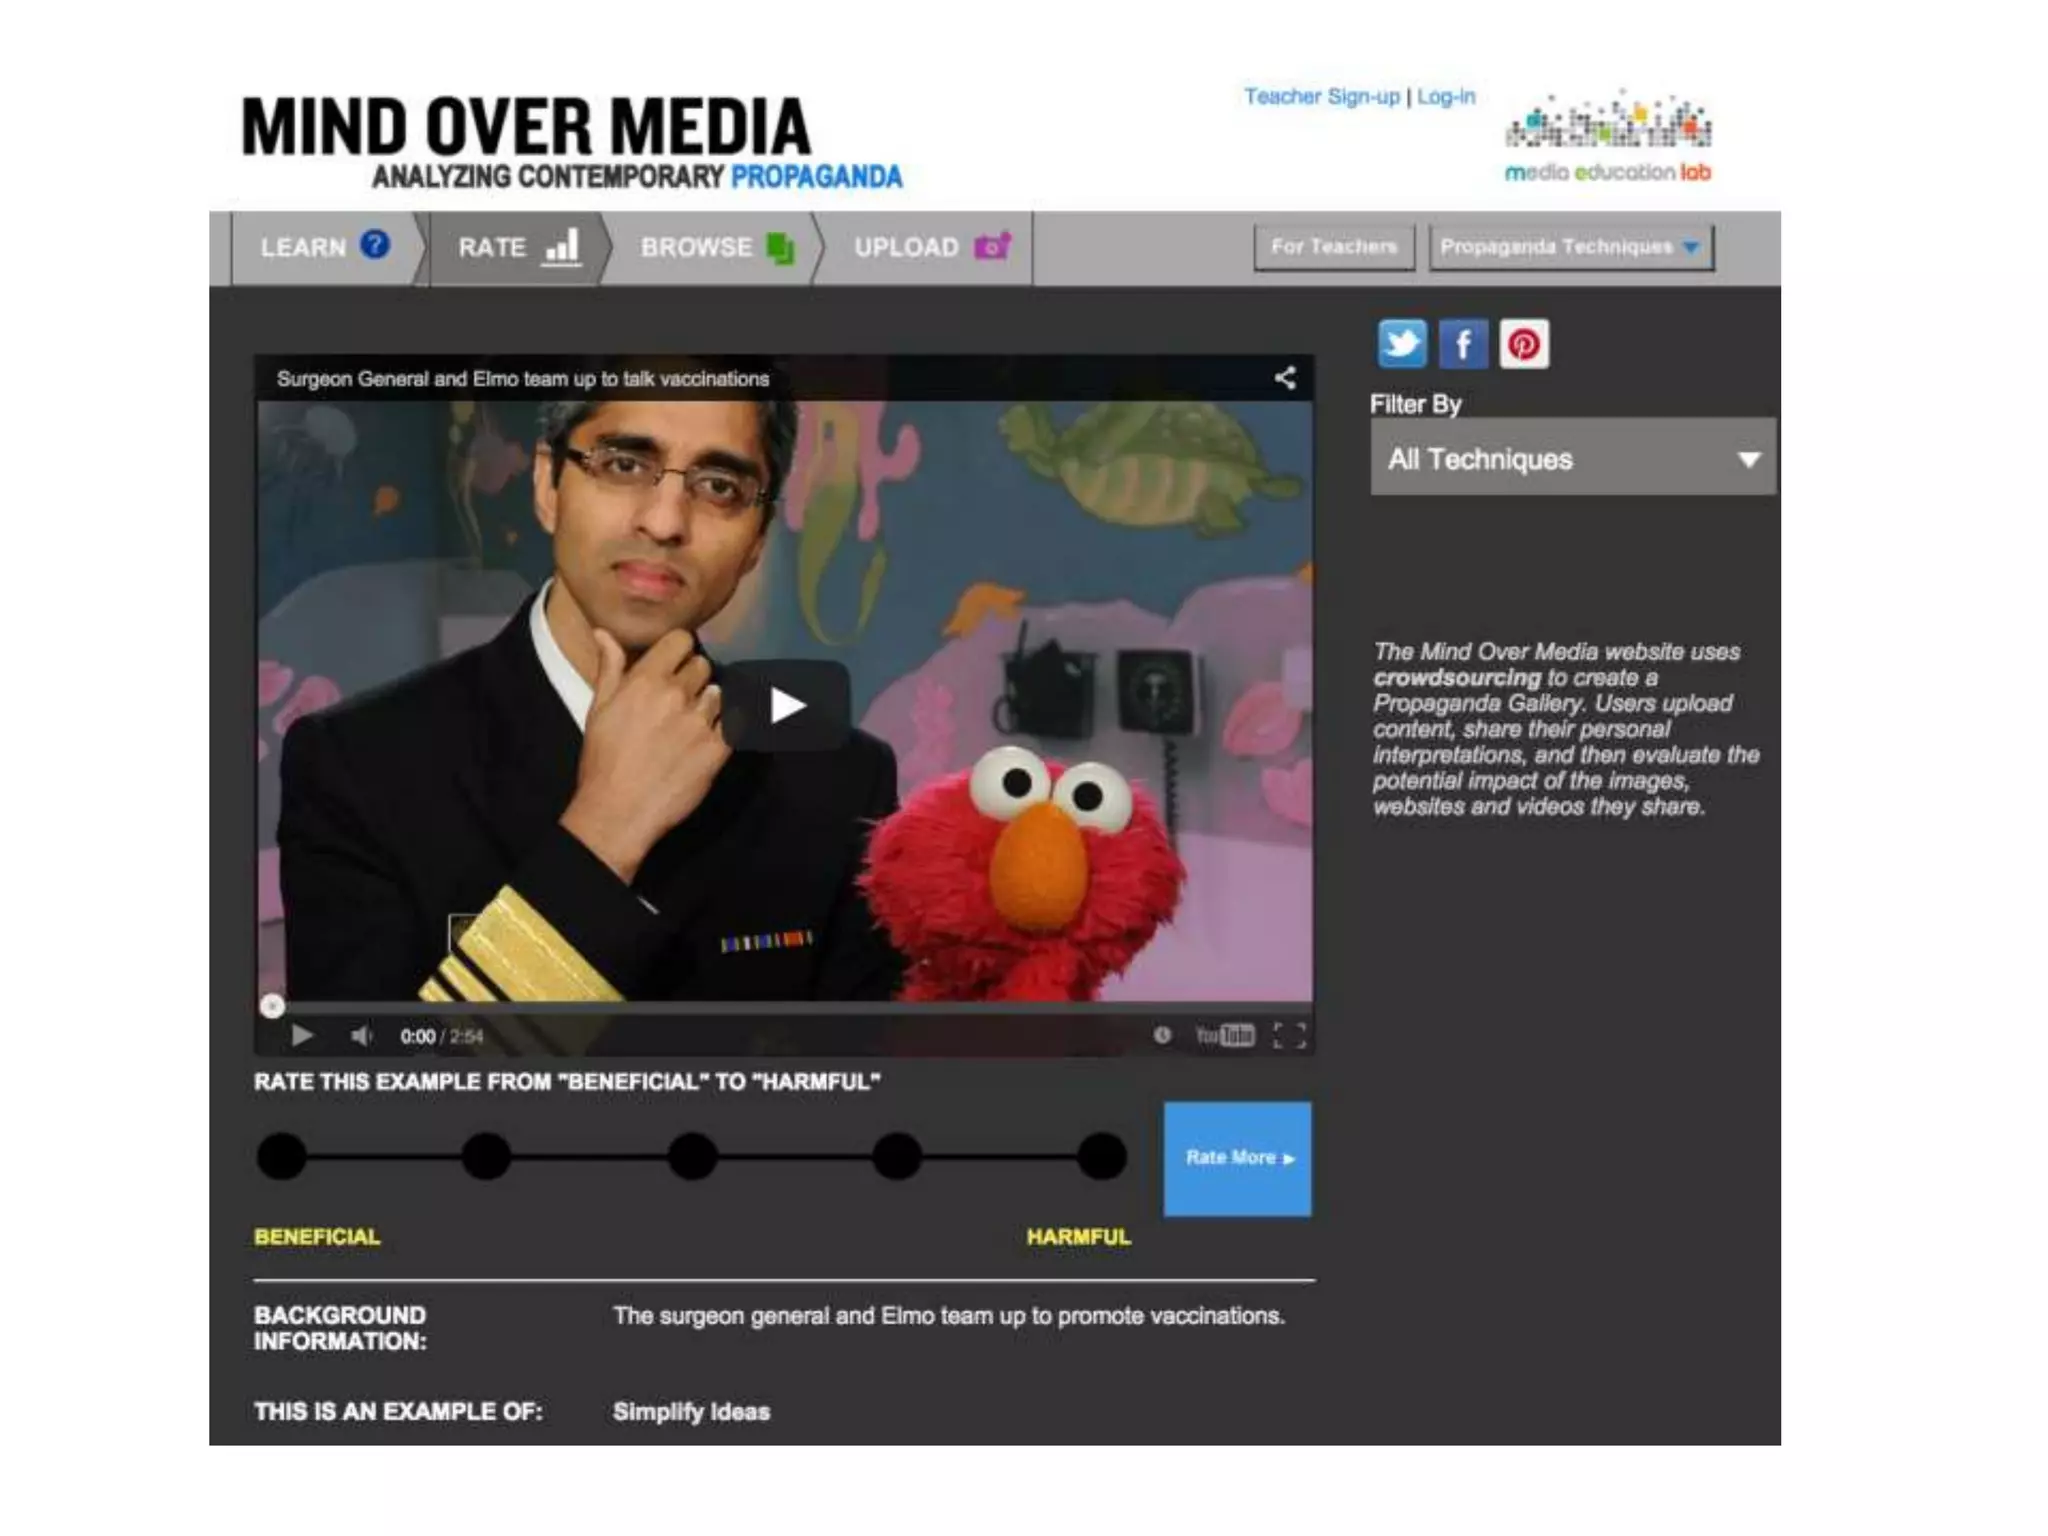Open Propaganda Techniques dropdown menu

click(1570, 247)
